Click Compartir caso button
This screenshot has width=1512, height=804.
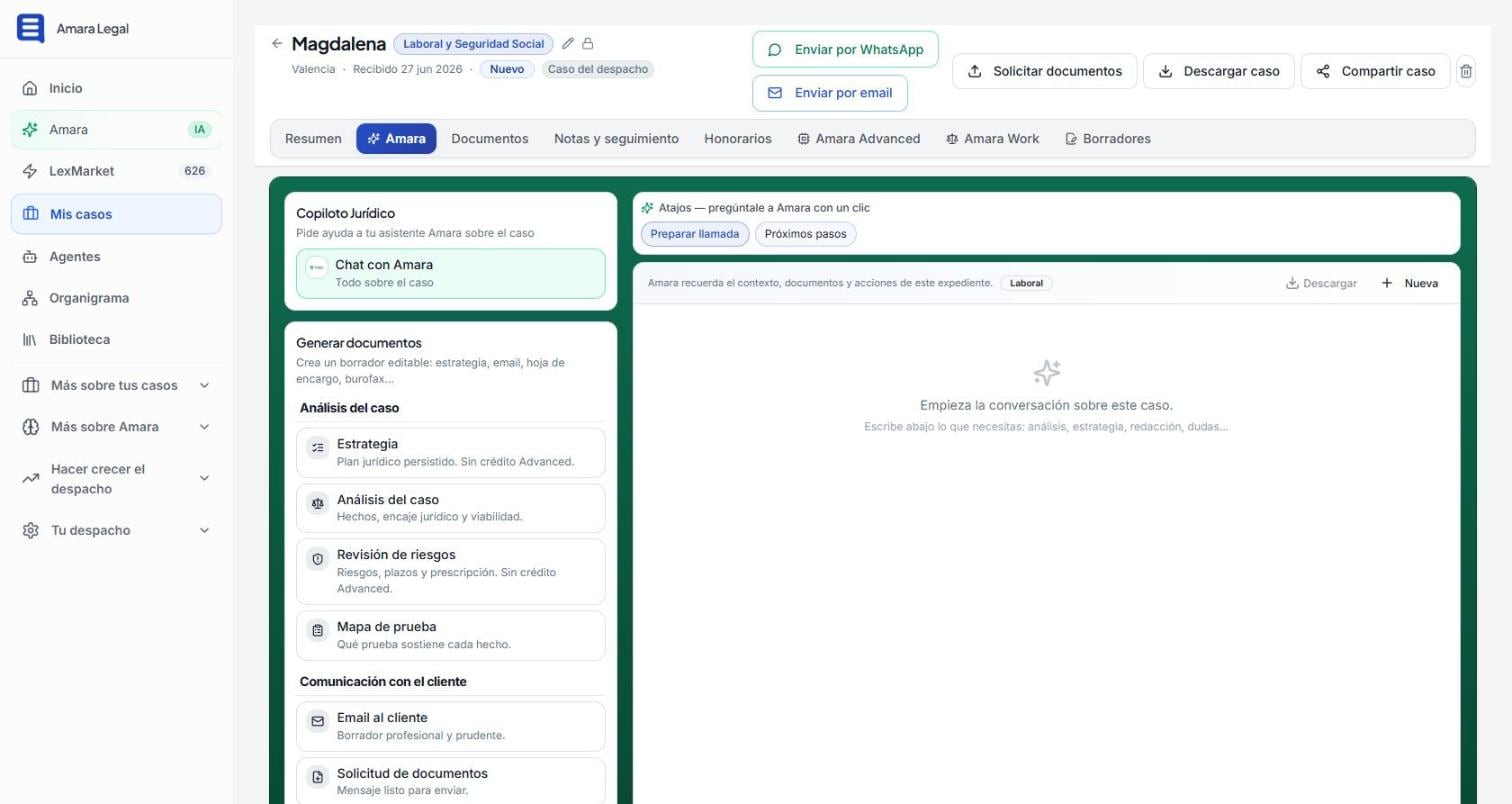pos(1375,71)
